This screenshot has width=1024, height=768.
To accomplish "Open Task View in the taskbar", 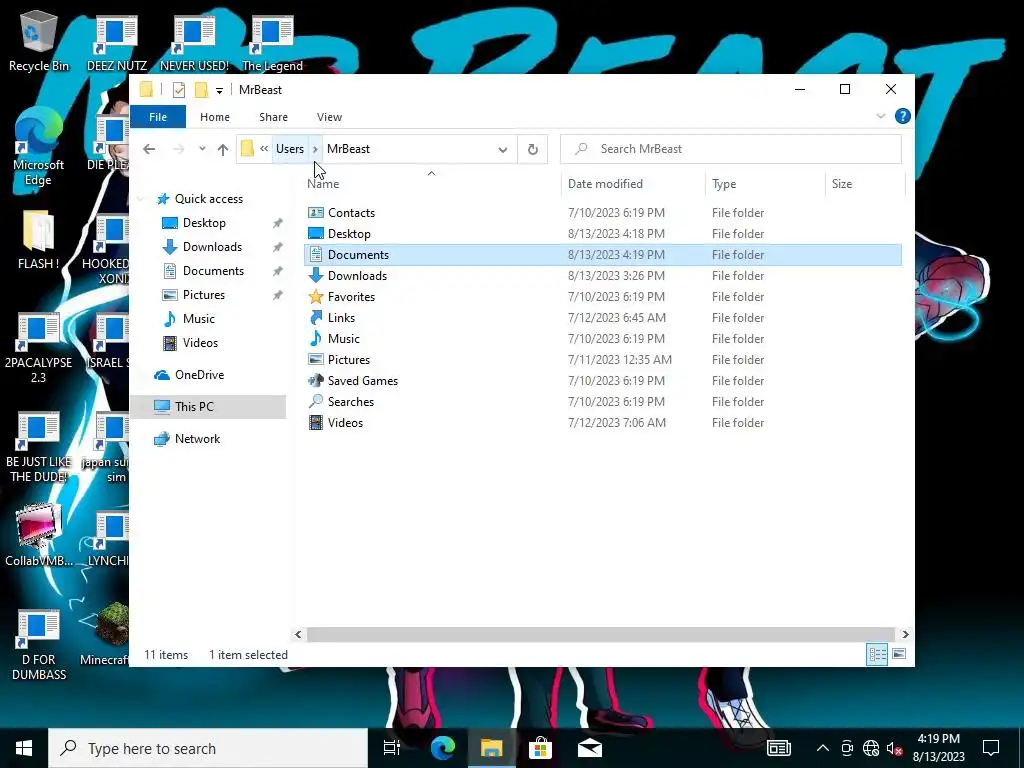I will pyautogui.click(x=392, y=748).
